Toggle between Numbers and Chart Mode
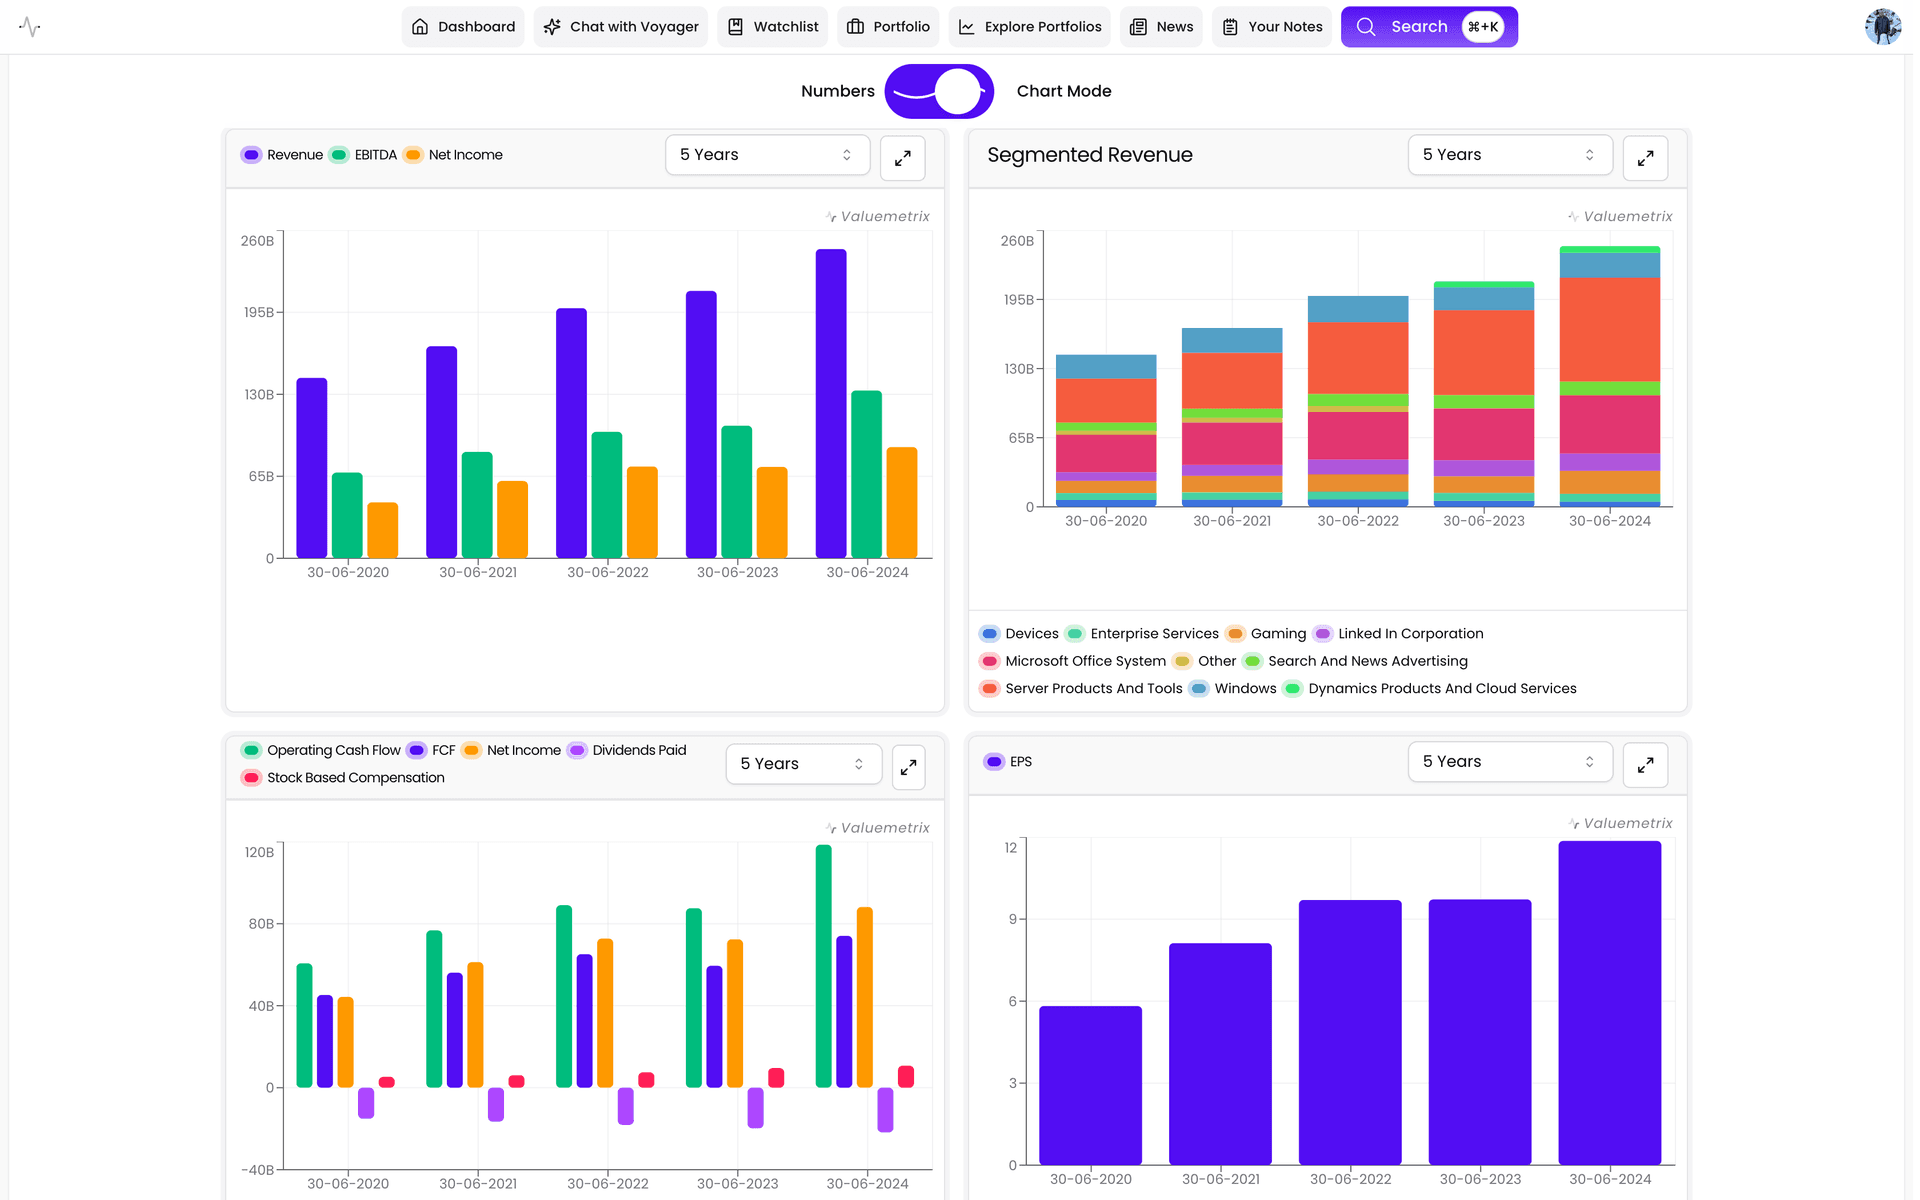 pyautogui.click(x=938, y=91)
